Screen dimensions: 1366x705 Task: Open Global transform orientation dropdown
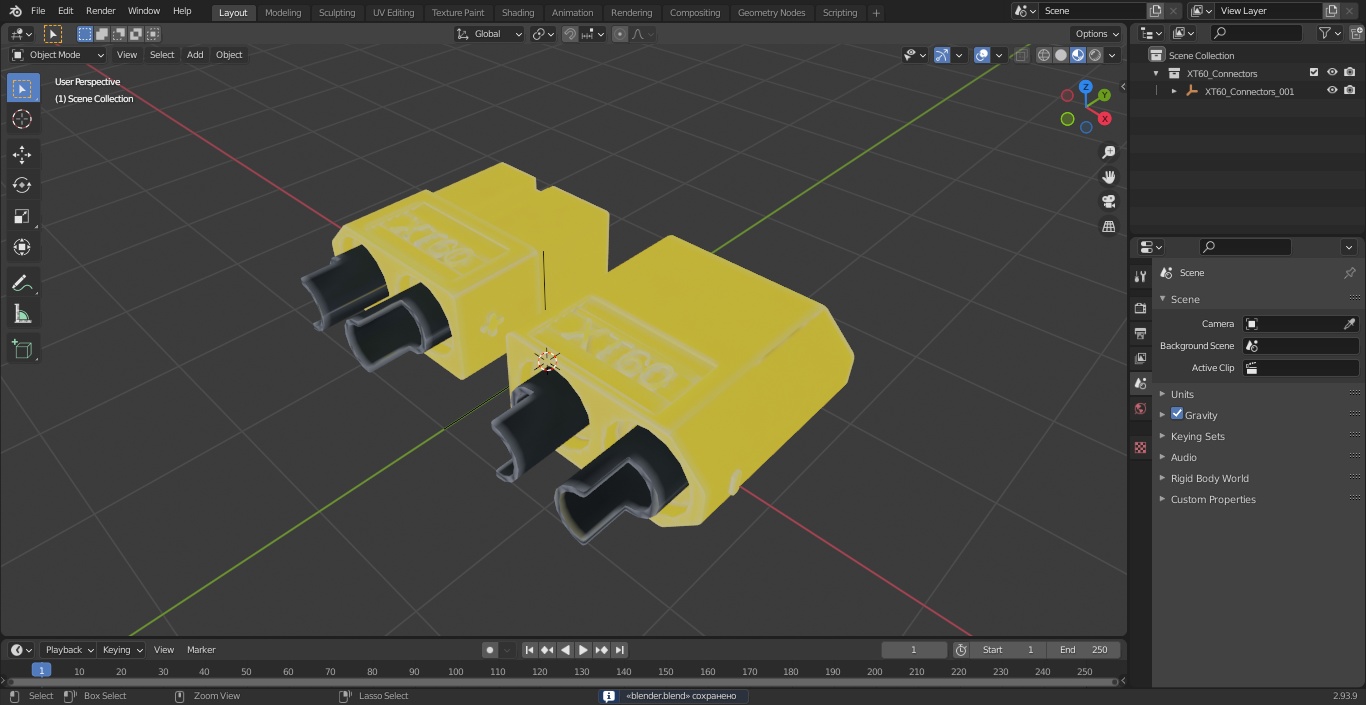tap(489, 34)
